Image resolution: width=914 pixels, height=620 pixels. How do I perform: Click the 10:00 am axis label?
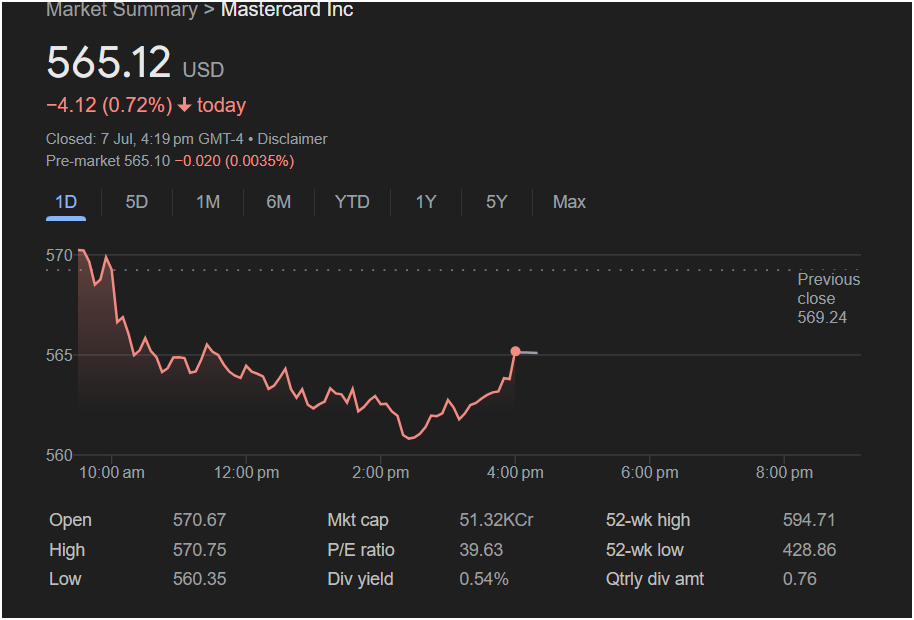tap(112, 473)
